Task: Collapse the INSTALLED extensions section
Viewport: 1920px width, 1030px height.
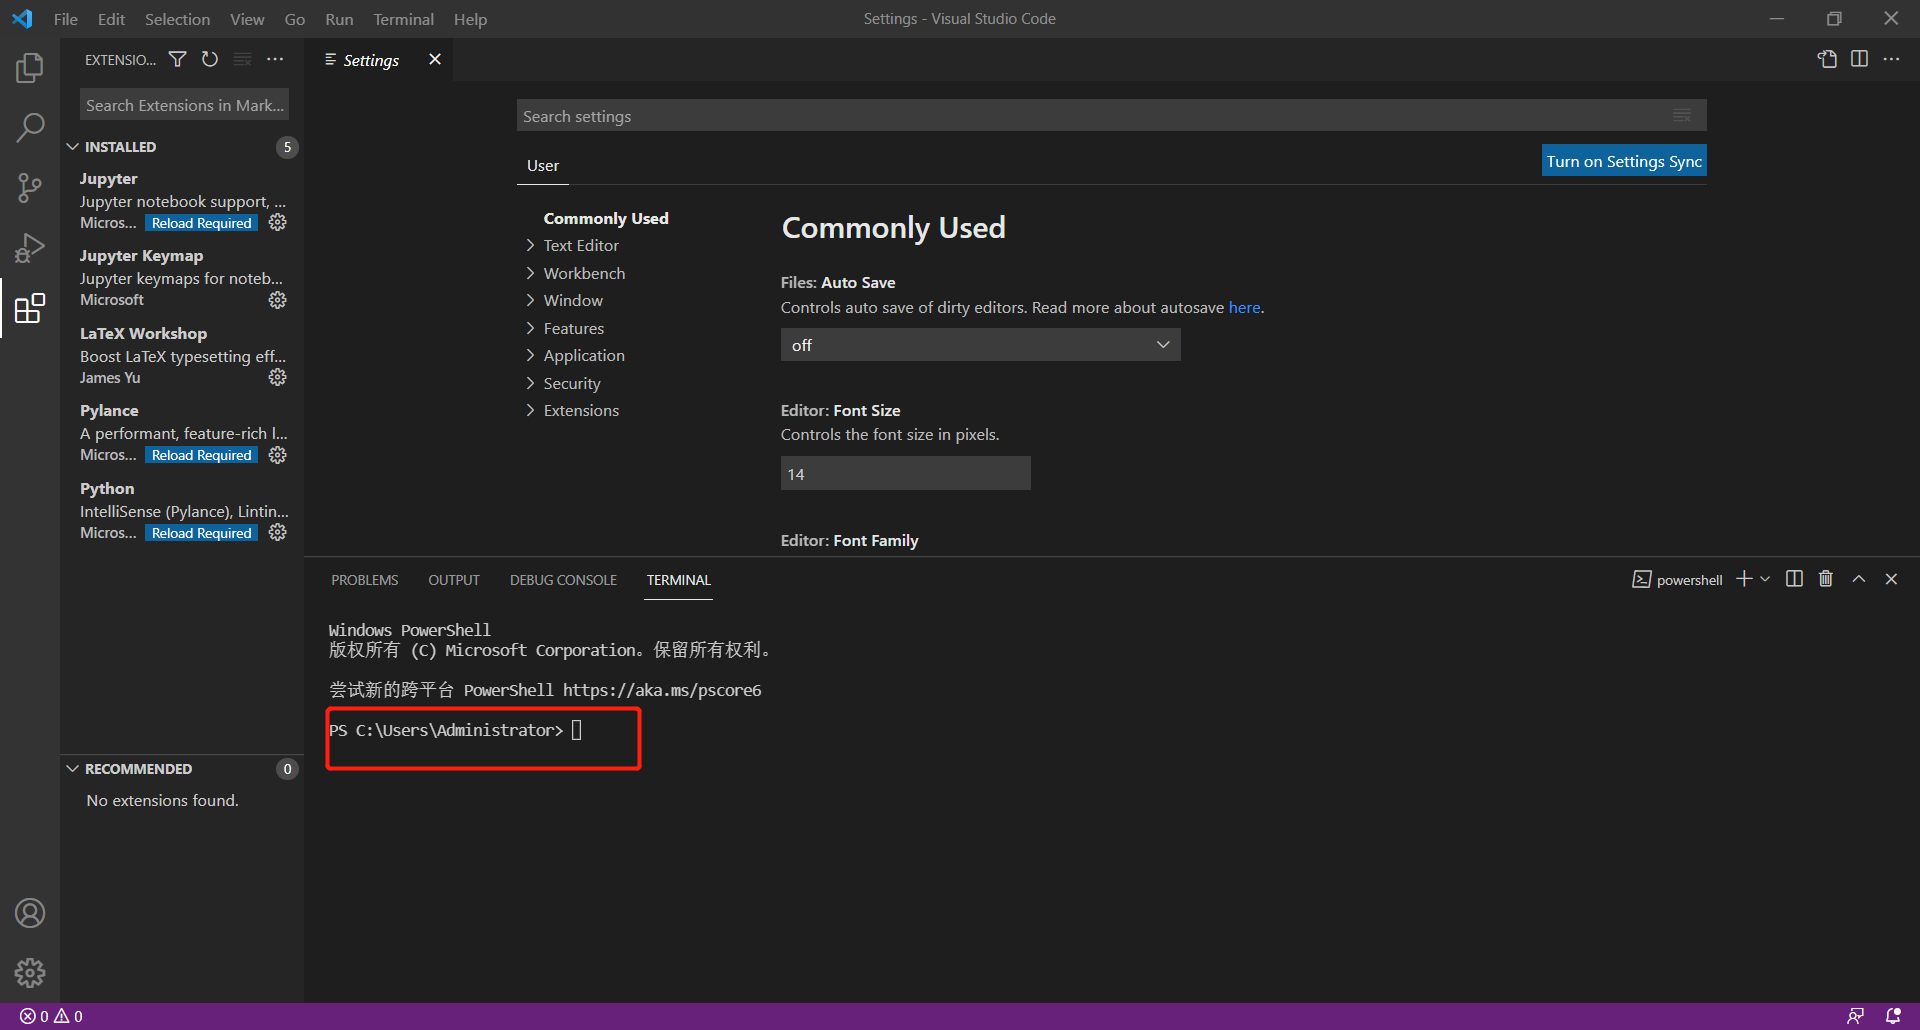Action: (120, 147)
